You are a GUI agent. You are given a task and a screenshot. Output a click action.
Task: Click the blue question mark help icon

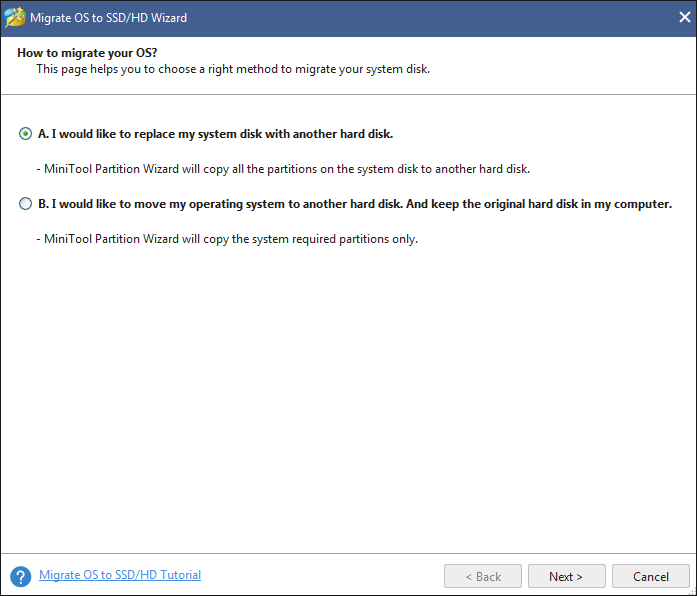20,576
